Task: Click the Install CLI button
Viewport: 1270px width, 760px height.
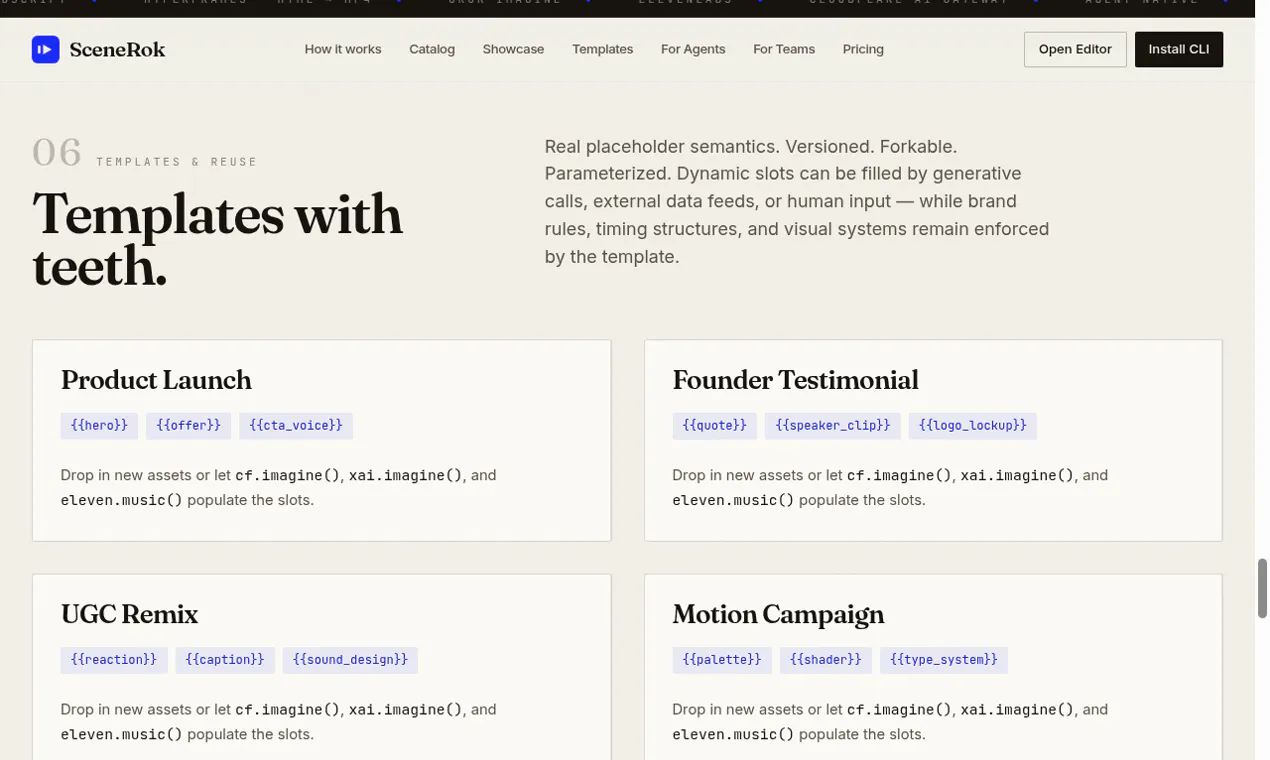Action: coord(1179,49)
